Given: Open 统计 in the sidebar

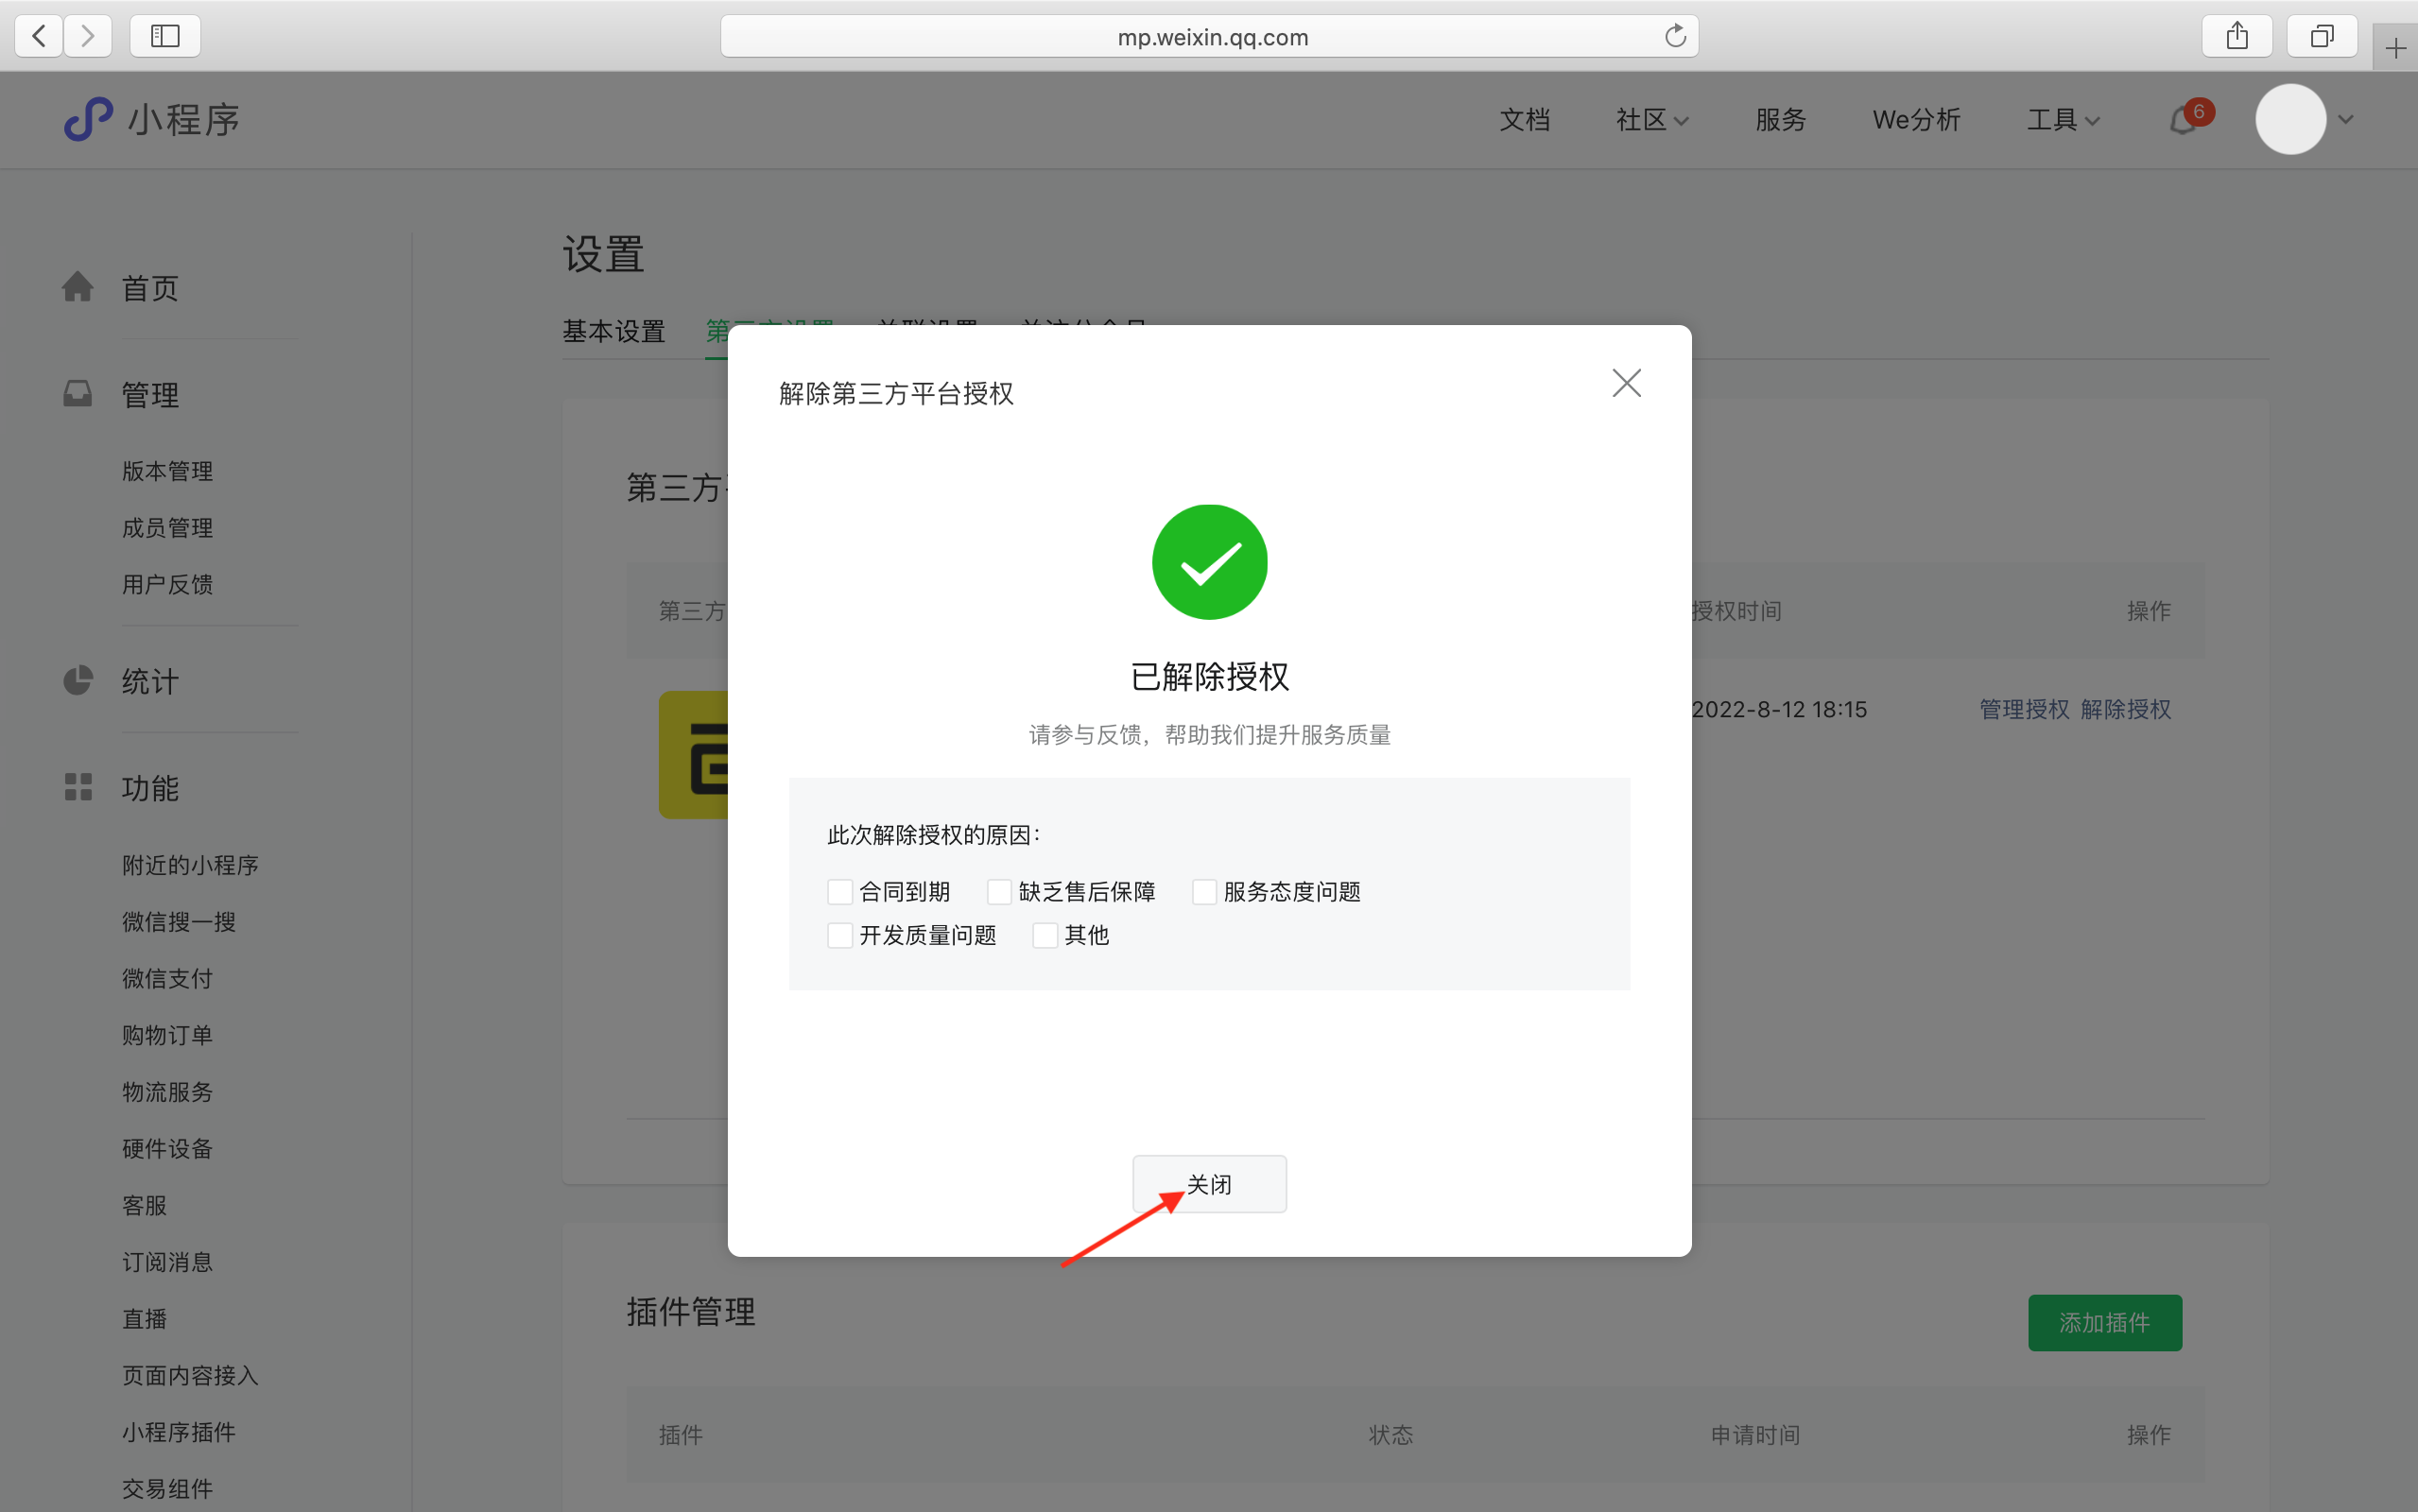Looking at the screenshot, I should (150, 681).
